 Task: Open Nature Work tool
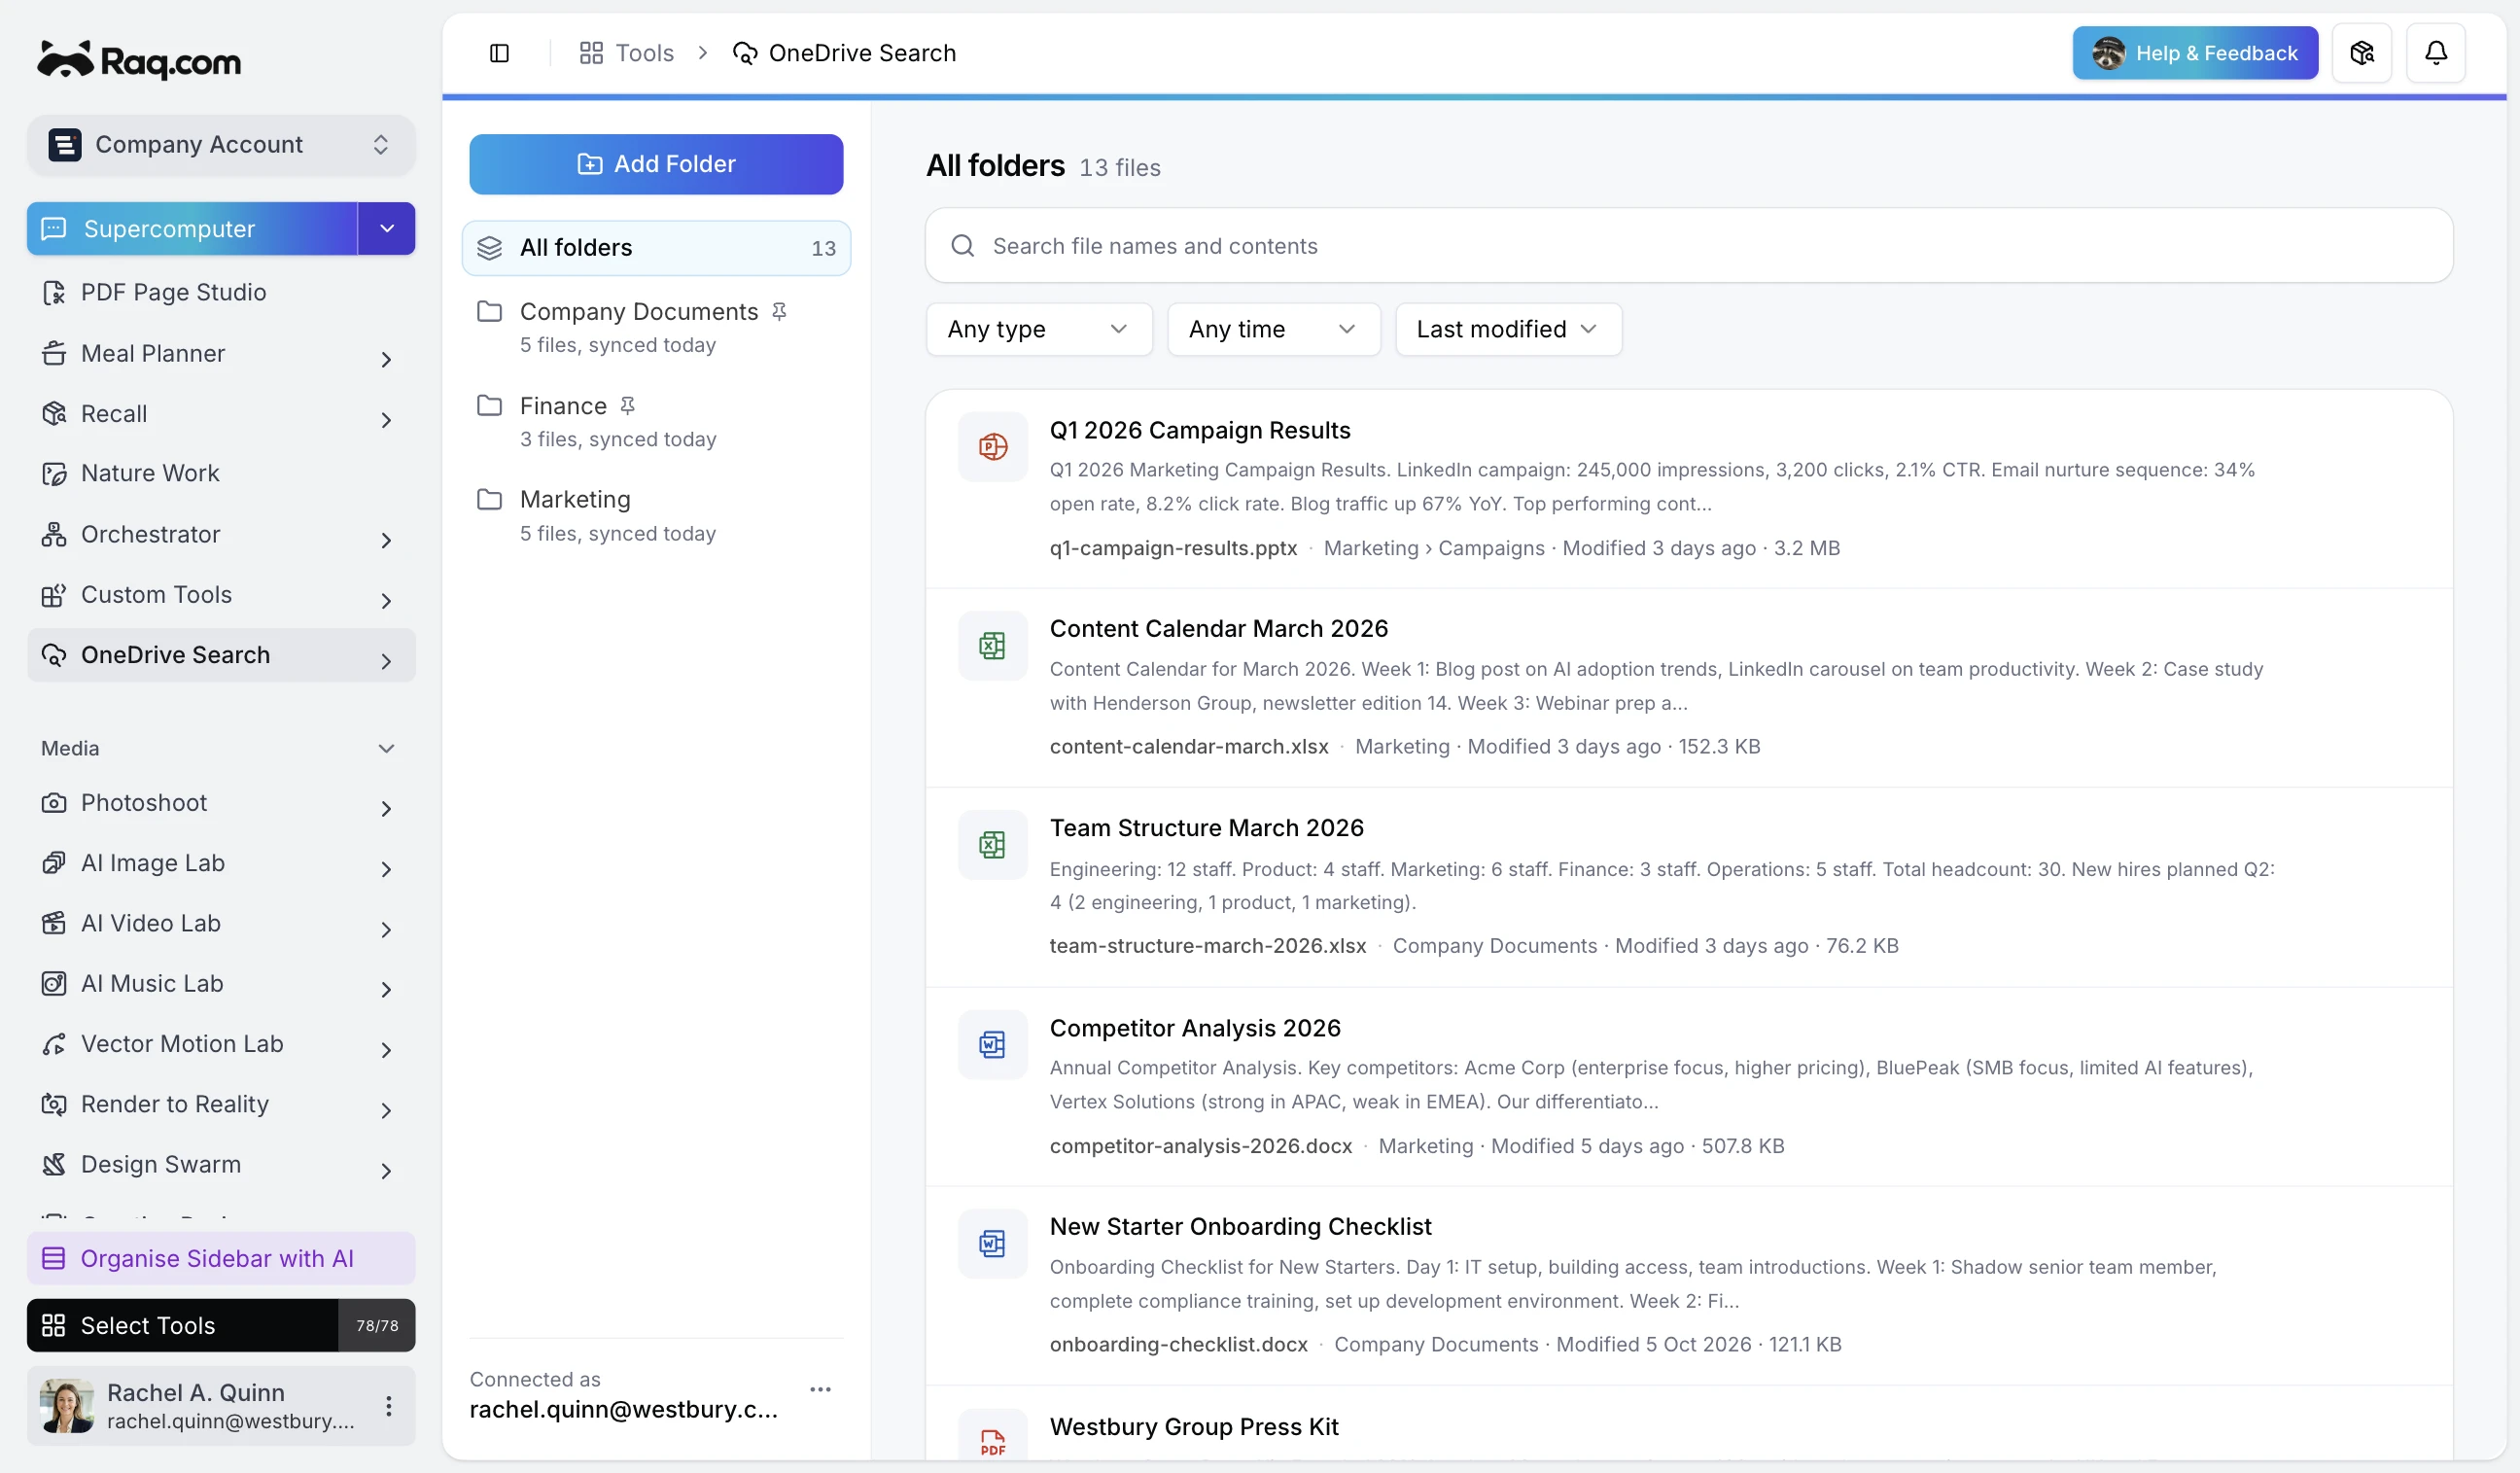(x=221, y=473)
